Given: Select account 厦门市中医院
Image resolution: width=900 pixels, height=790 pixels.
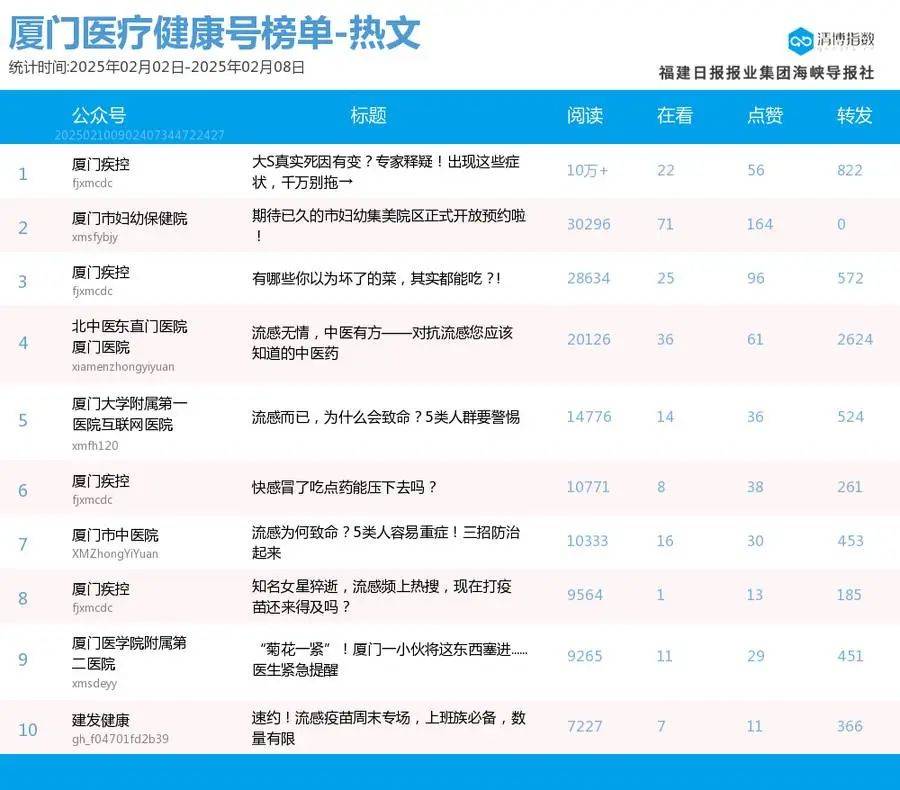Looking at the screenshot, I should tap(115, 535).
